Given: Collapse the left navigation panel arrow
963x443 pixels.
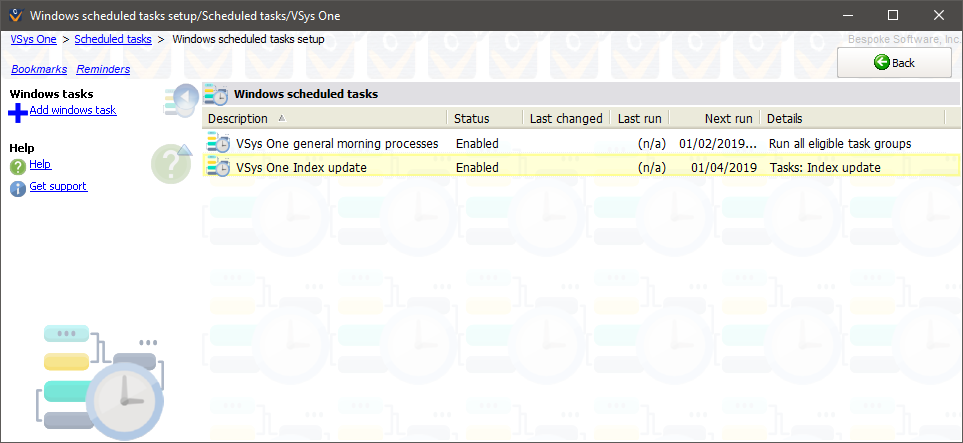Looking at the screenshot, I should (183, 98).
